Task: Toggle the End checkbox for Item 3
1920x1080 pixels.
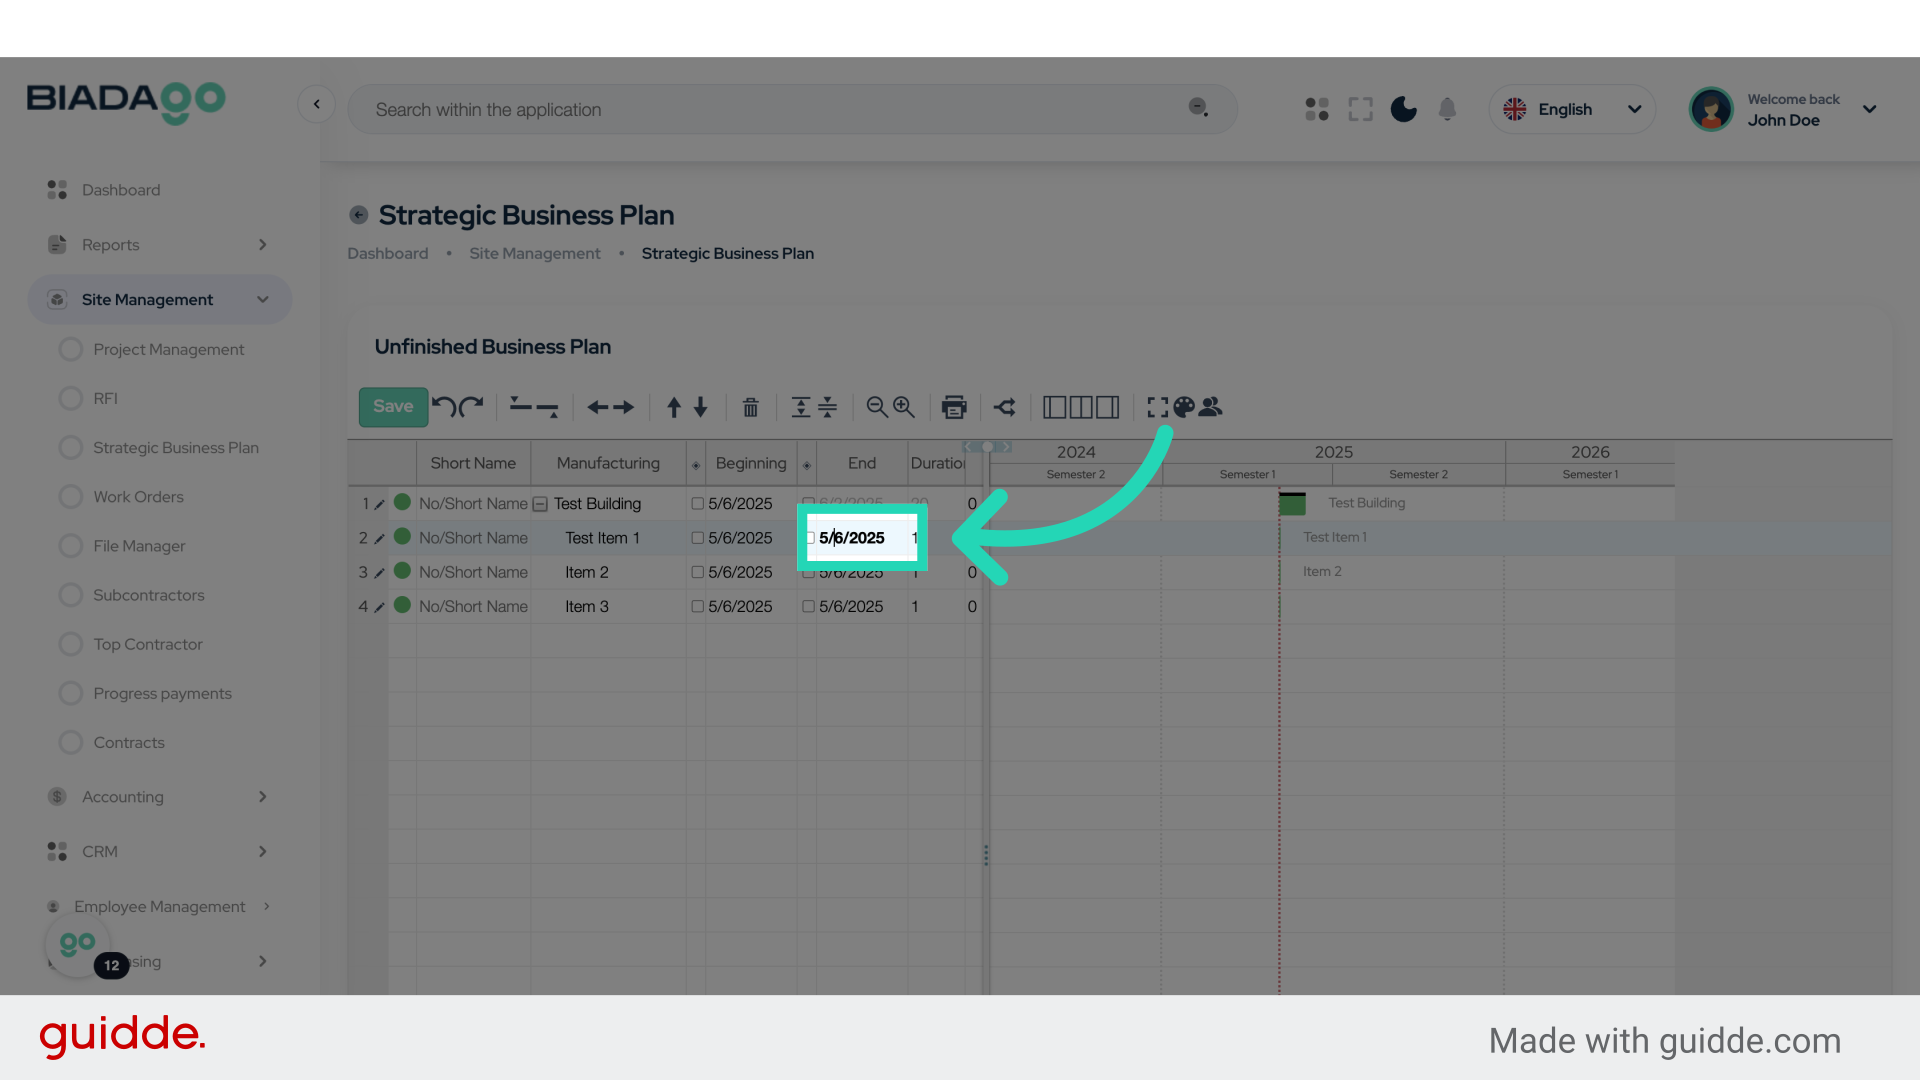Action: pos(808,607)
